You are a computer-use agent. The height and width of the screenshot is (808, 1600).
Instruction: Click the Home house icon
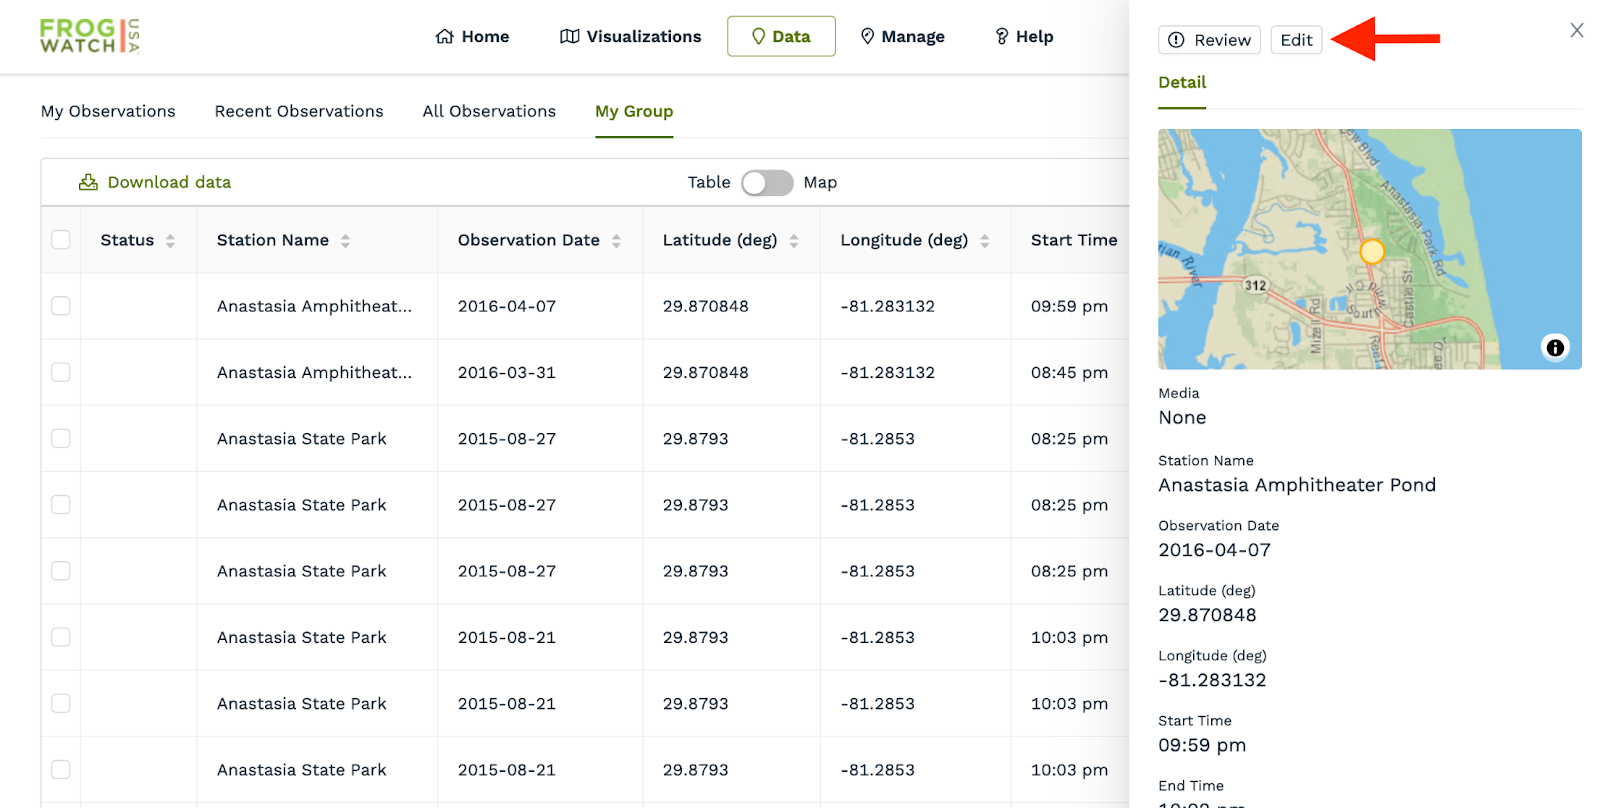point(444,37)
